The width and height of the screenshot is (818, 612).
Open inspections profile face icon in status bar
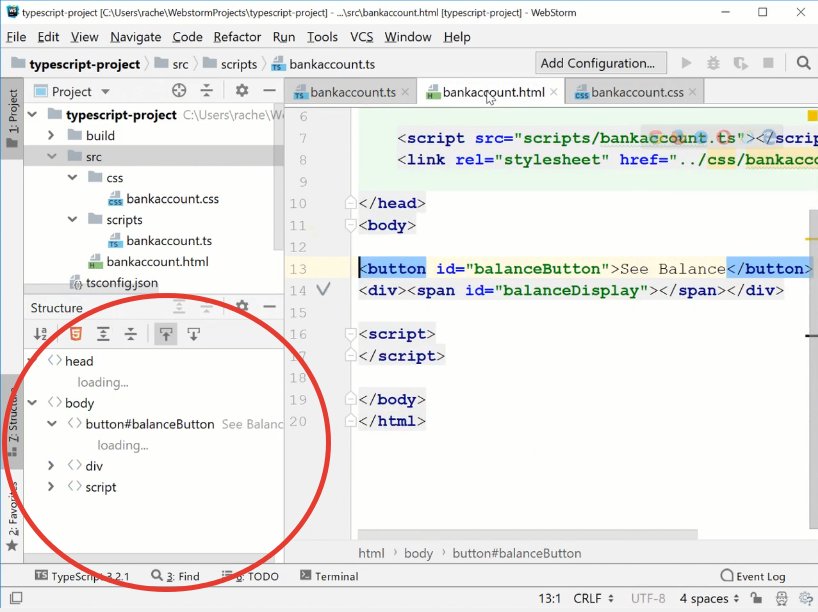781,598
